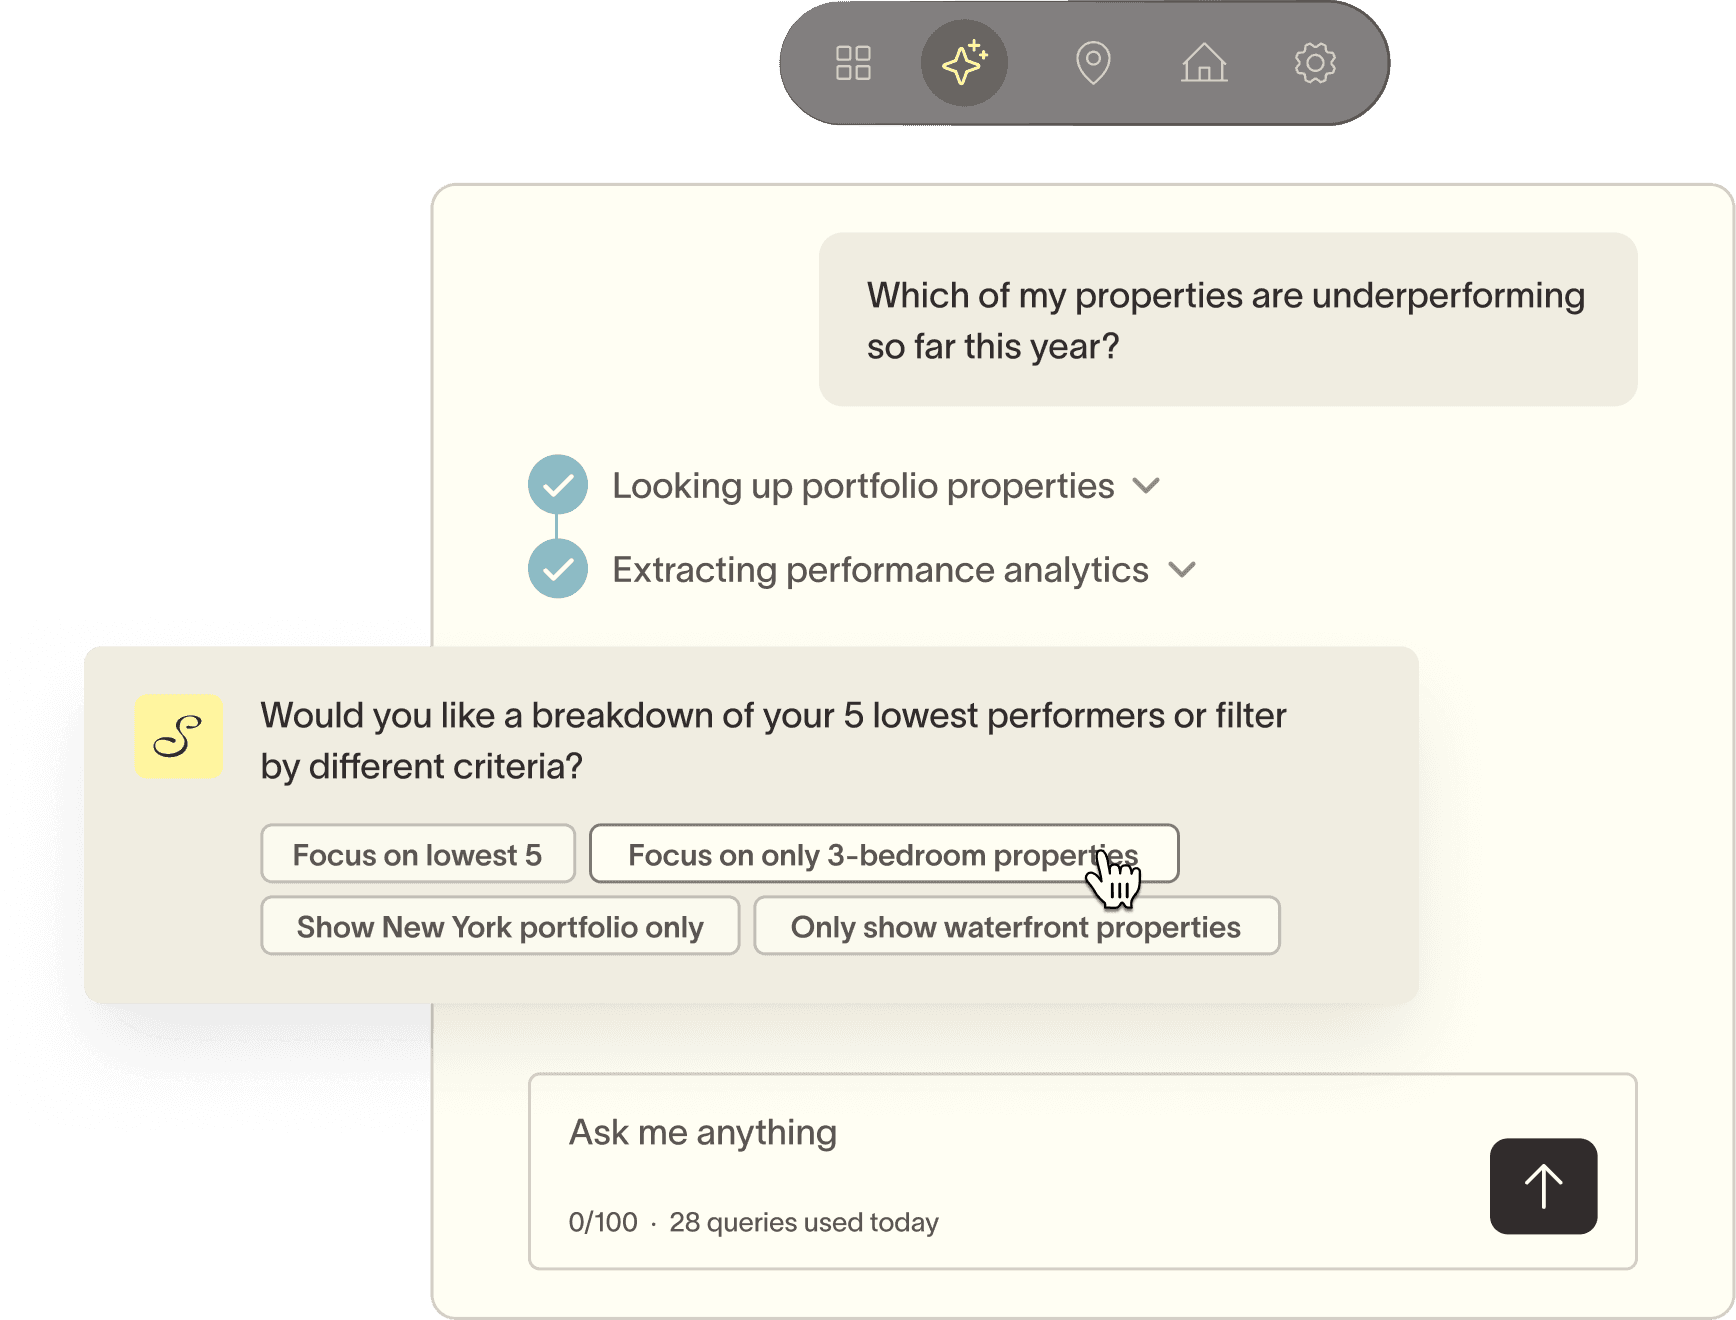Expand 'Extracting performance analytics' details
This screenshot has width=1736, height=1320.
tap(1181, 569)
